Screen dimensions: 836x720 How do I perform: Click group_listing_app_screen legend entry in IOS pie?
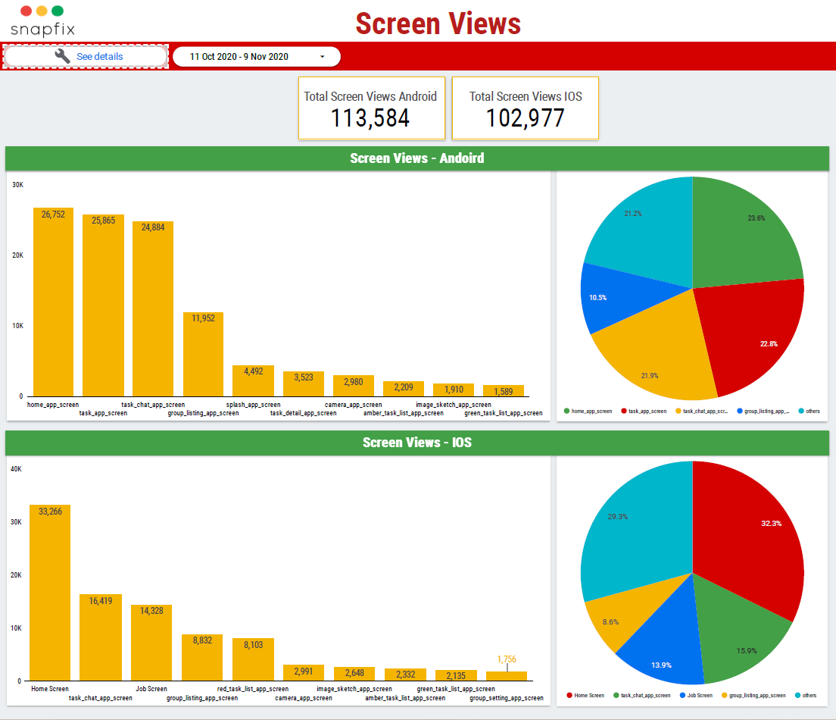pos(753,695)
